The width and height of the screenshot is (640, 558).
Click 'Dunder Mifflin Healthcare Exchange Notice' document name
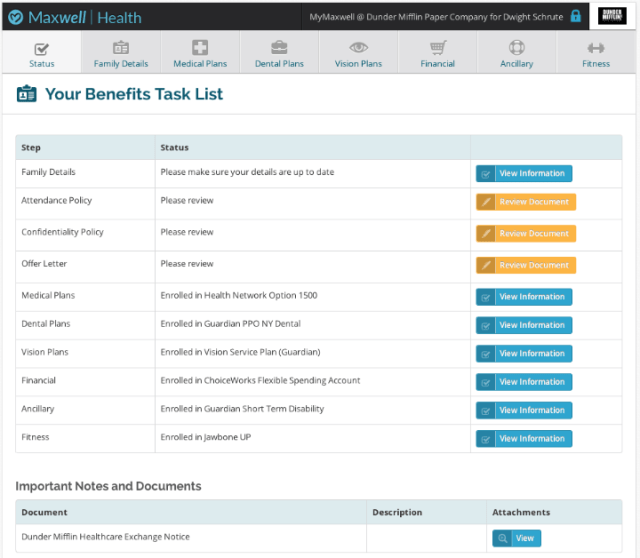[106, 537]
